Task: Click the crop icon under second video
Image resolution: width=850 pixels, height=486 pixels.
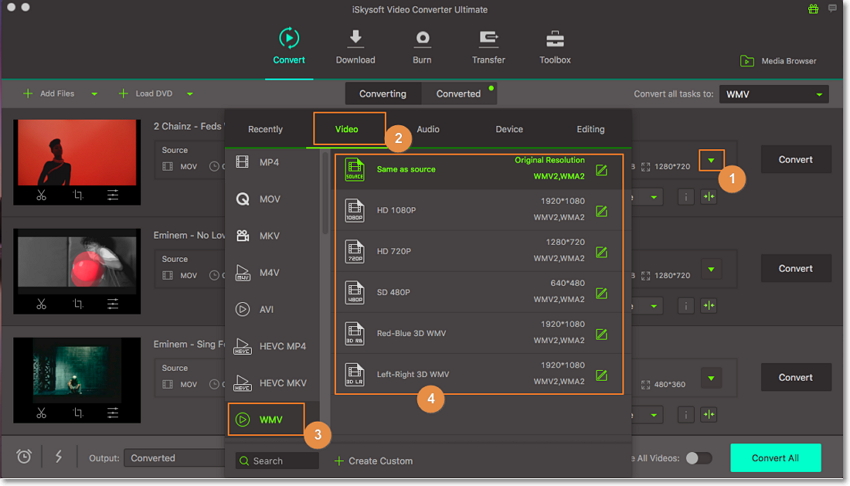Action: pyautogui.click(x=78, y=304)
